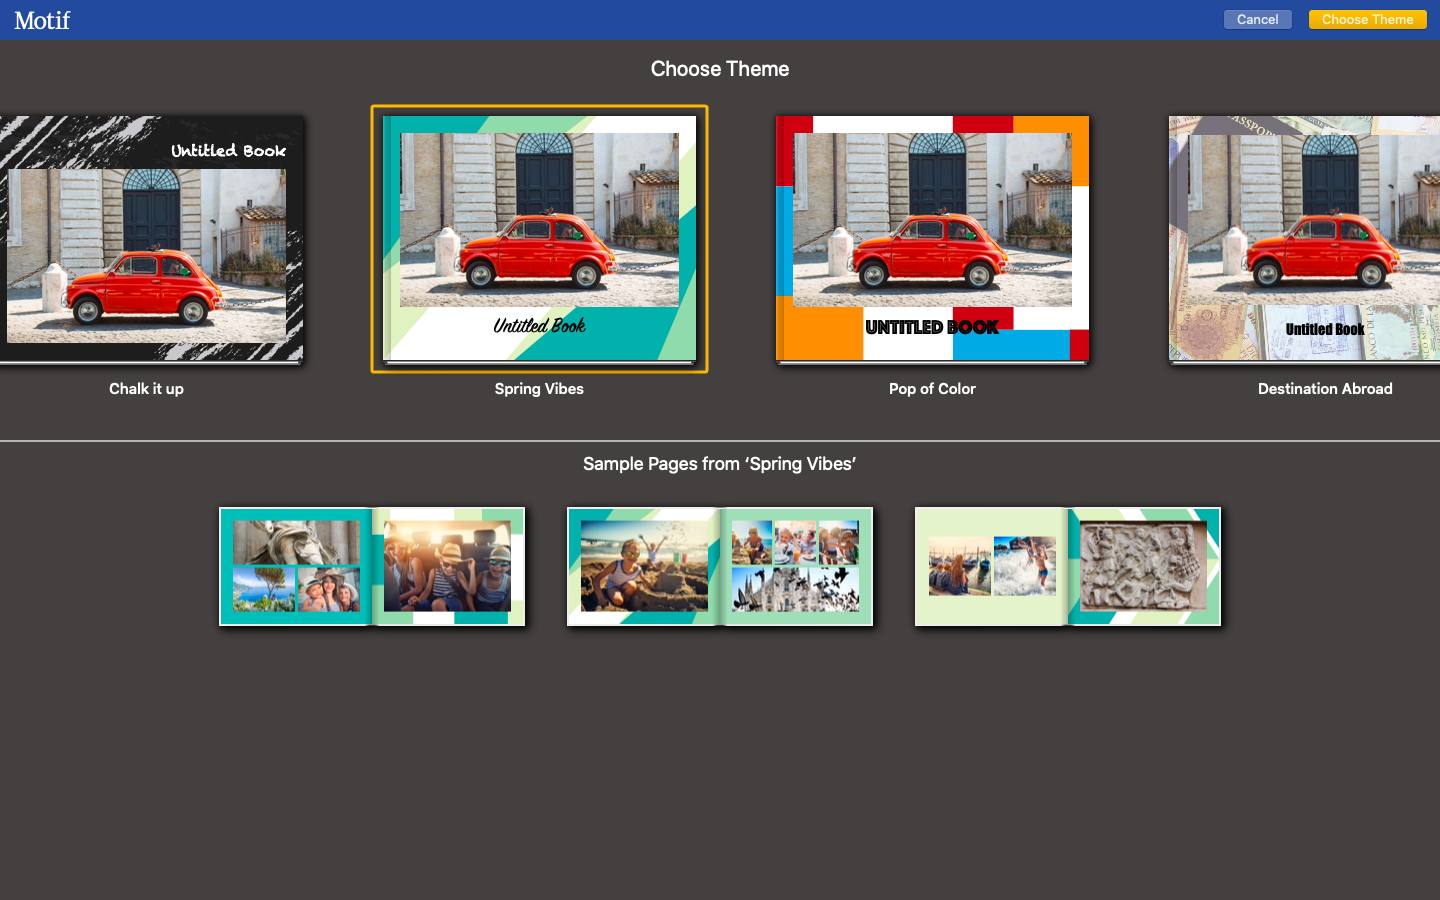1440x900 pixels.
Task: Open sample page with stone relief carving
Action: tap(1144, 566)
